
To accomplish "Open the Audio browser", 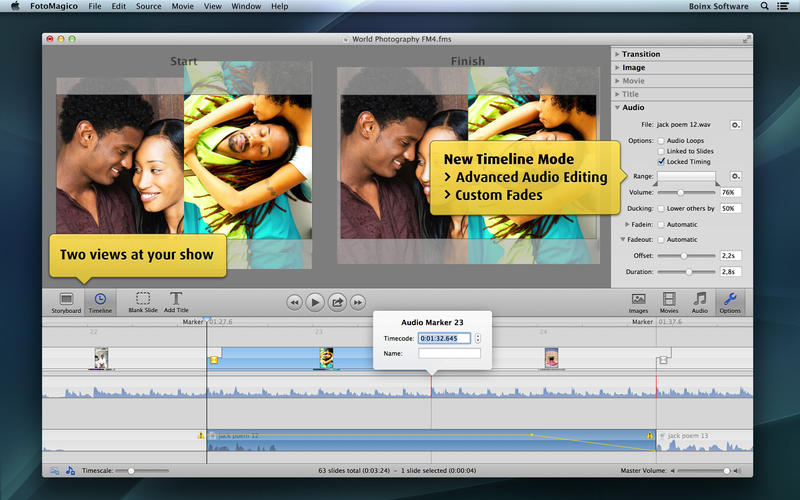I will 700,299.
